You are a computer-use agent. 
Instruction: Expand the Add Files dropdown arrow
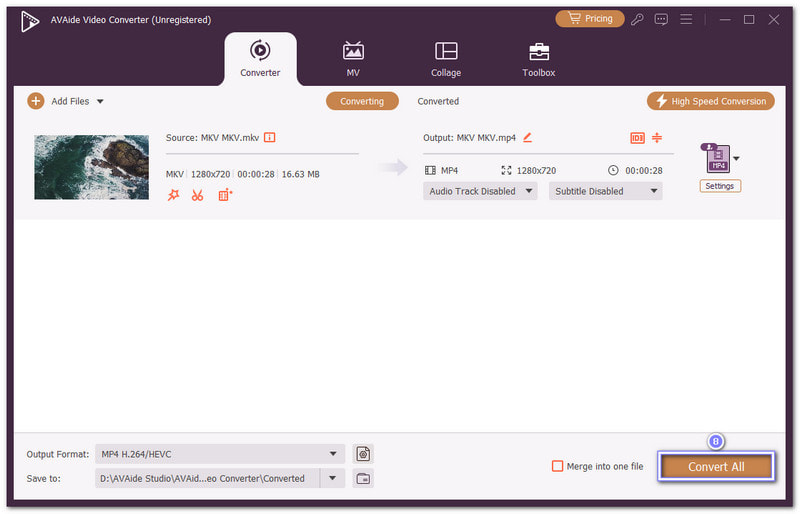pos(100,102)
